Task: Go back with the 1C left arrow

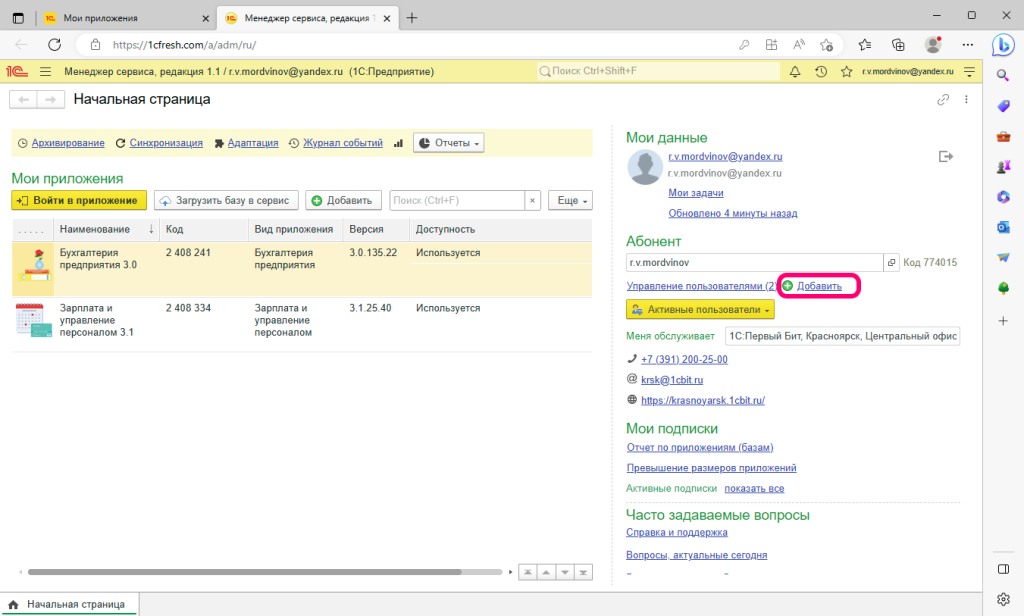Action: pyautogui.click(x=24, y=99)
